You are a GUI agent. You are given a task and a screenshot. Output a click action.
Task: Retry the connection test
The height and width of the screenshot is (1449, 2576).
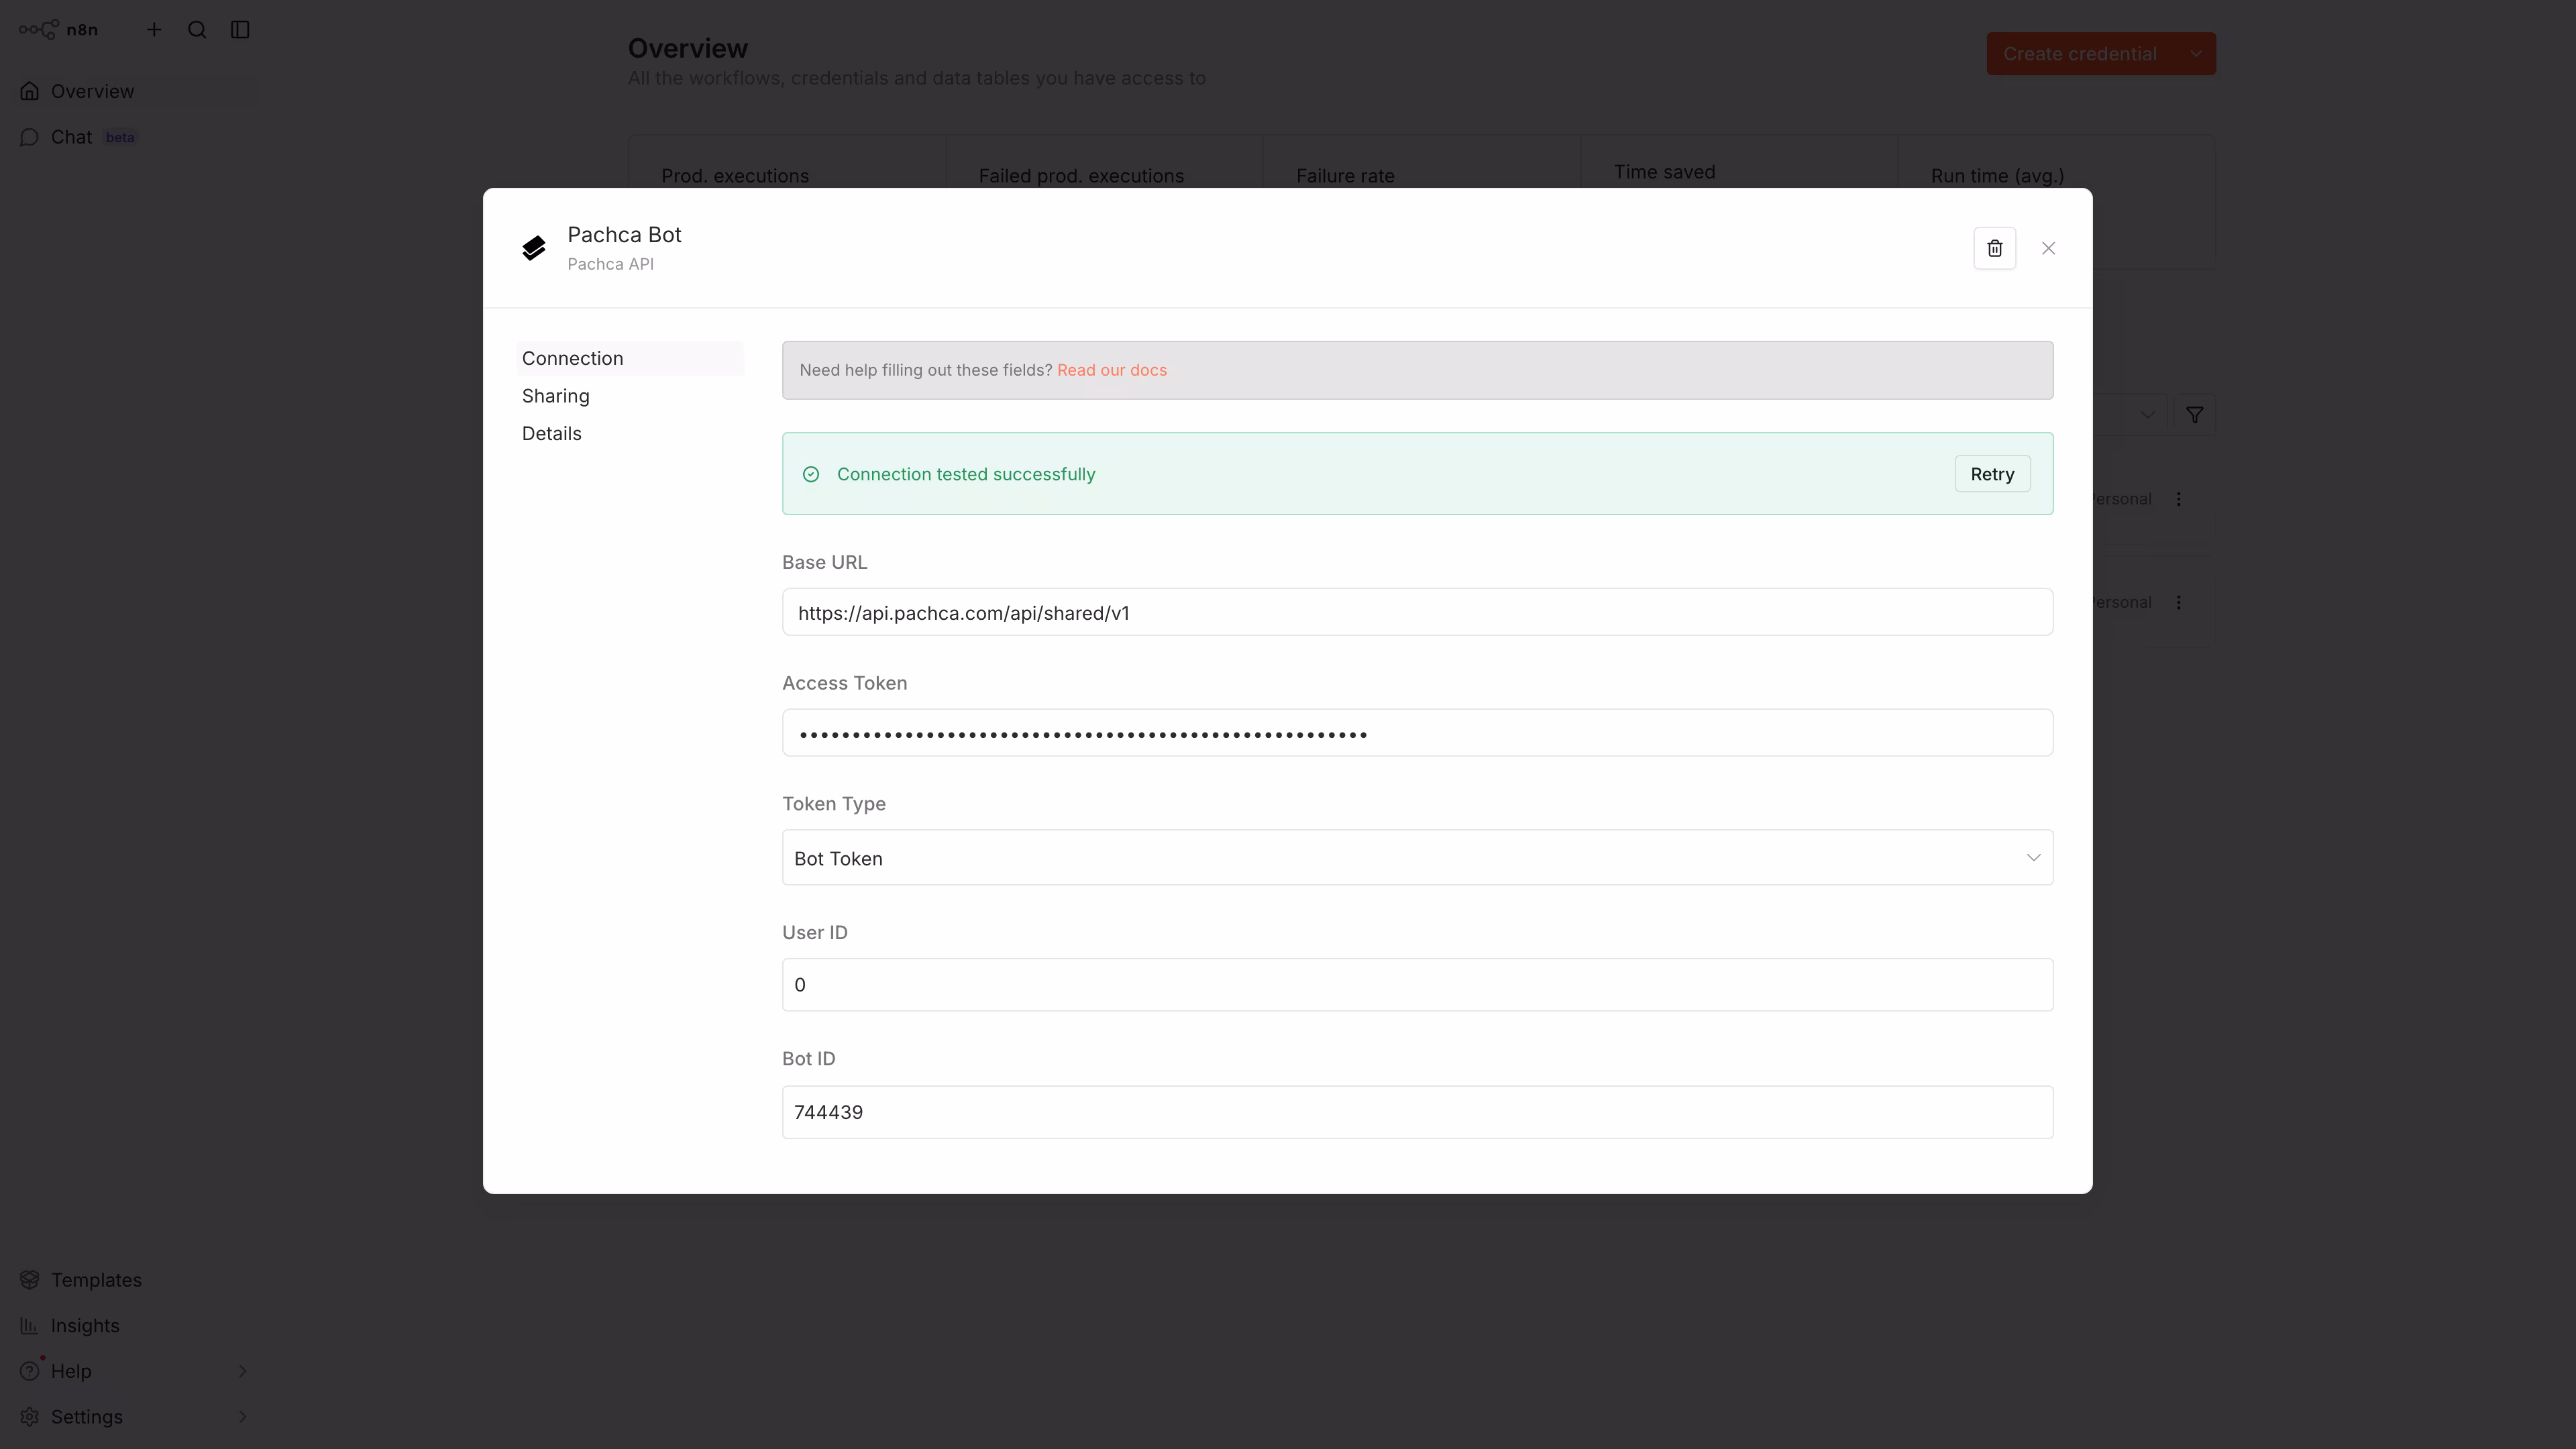[x=1992, y=474]
